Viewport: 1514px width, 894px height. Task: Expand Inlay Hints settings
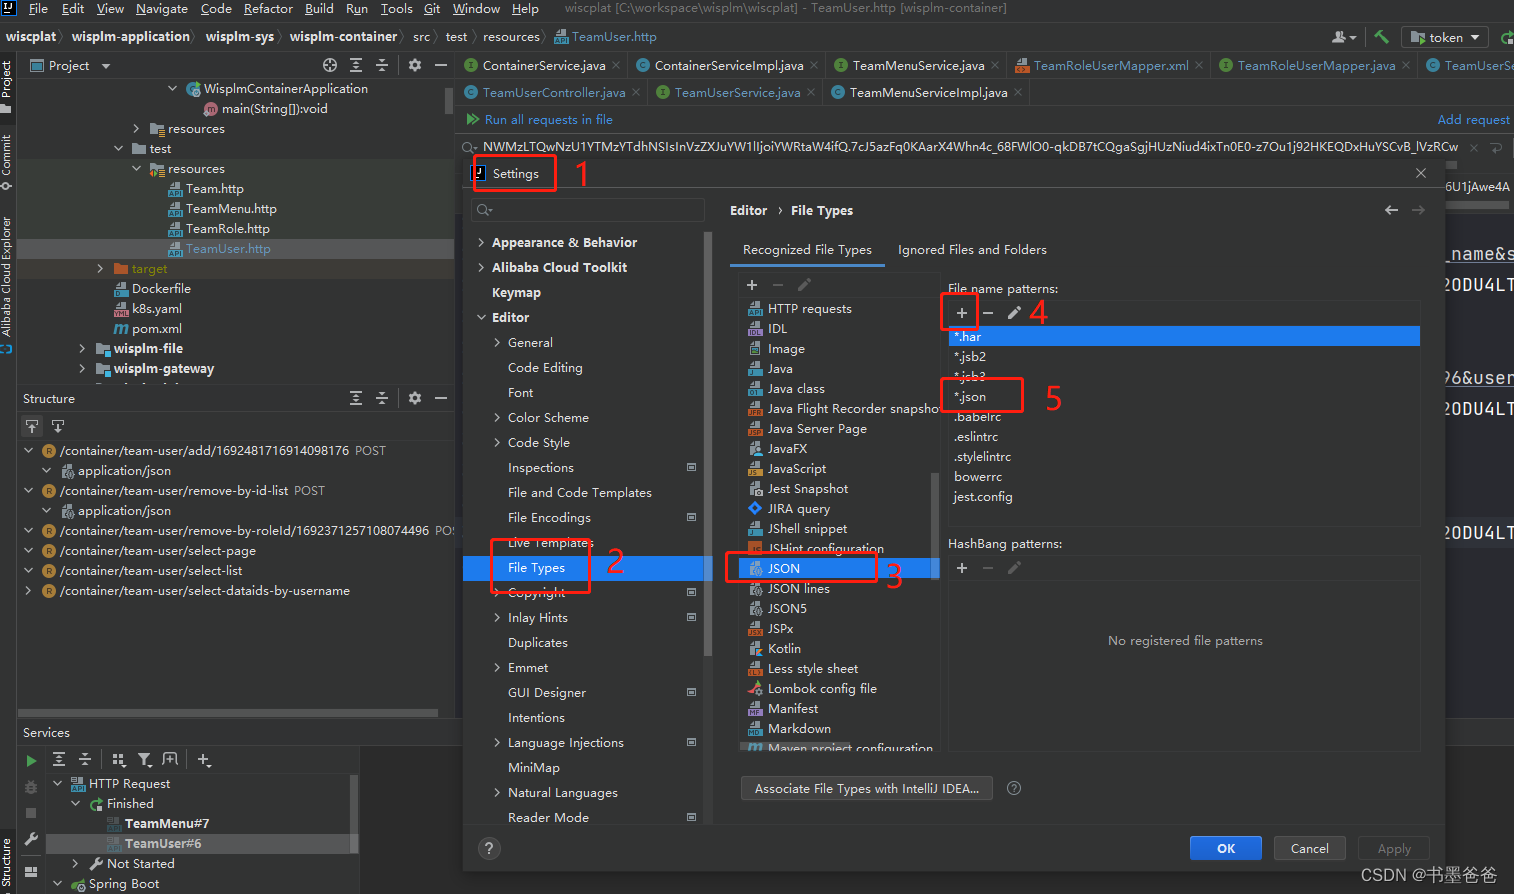[497, 617]
